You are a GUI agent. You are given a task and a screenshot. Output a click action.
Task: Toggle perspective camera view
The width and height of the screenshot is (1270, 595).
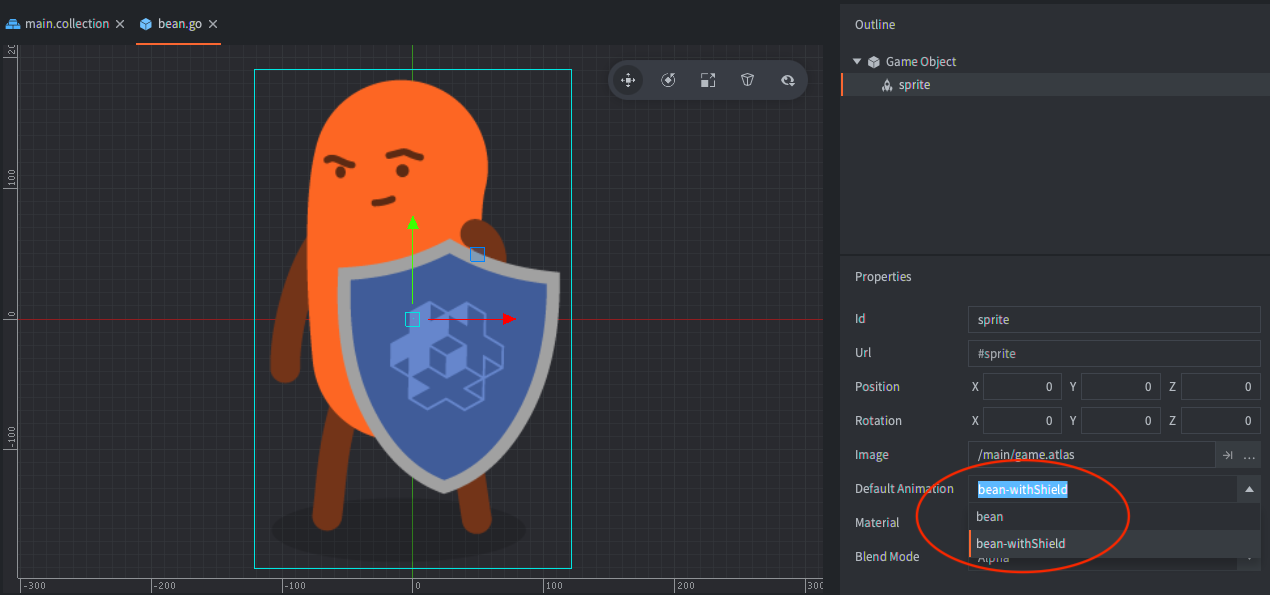[x=747, y=80]
